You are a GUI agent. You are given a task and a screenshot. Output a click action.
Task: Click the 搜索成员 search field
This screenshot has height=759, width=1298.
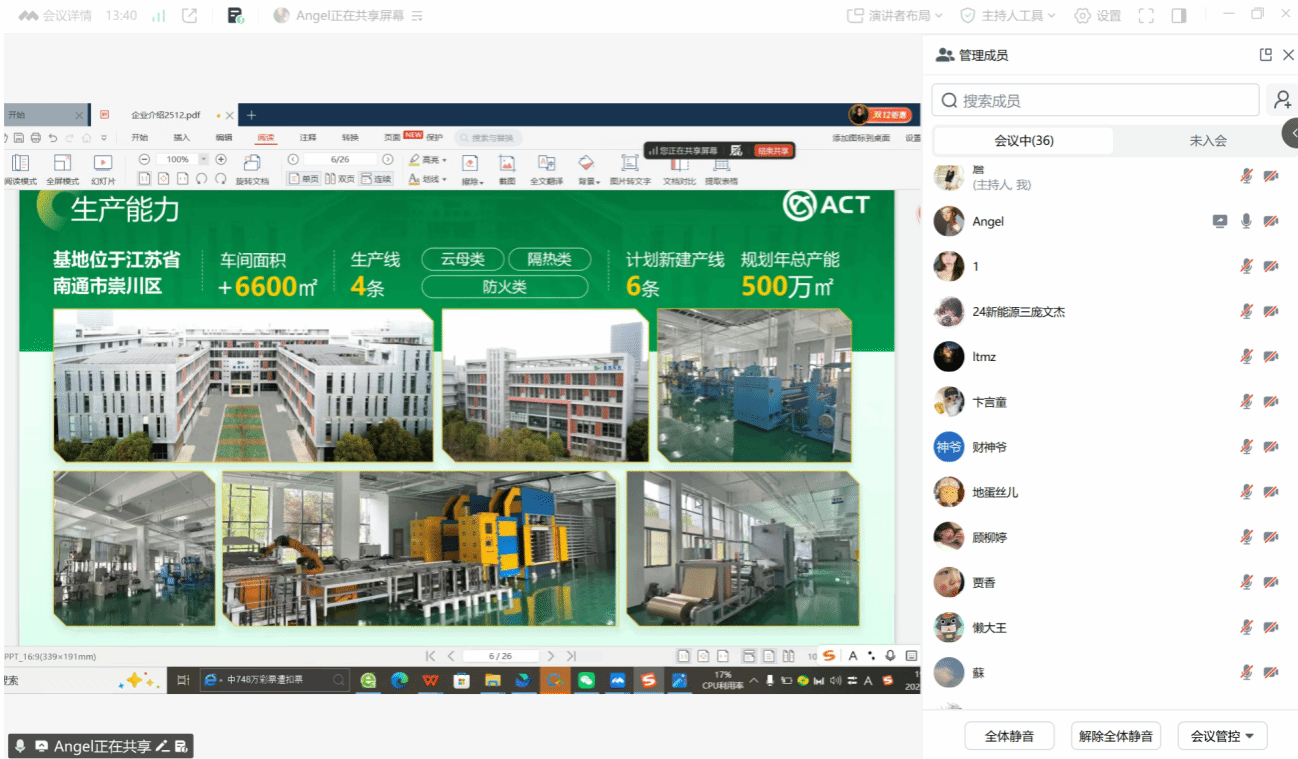coord(1095,101)
